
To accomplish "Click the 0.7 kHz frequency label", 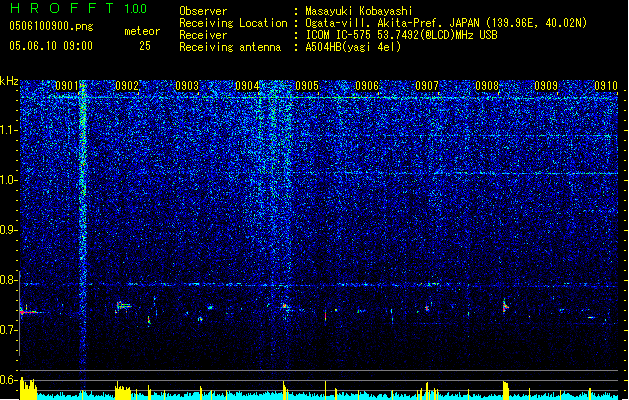I will pos(9,330).
